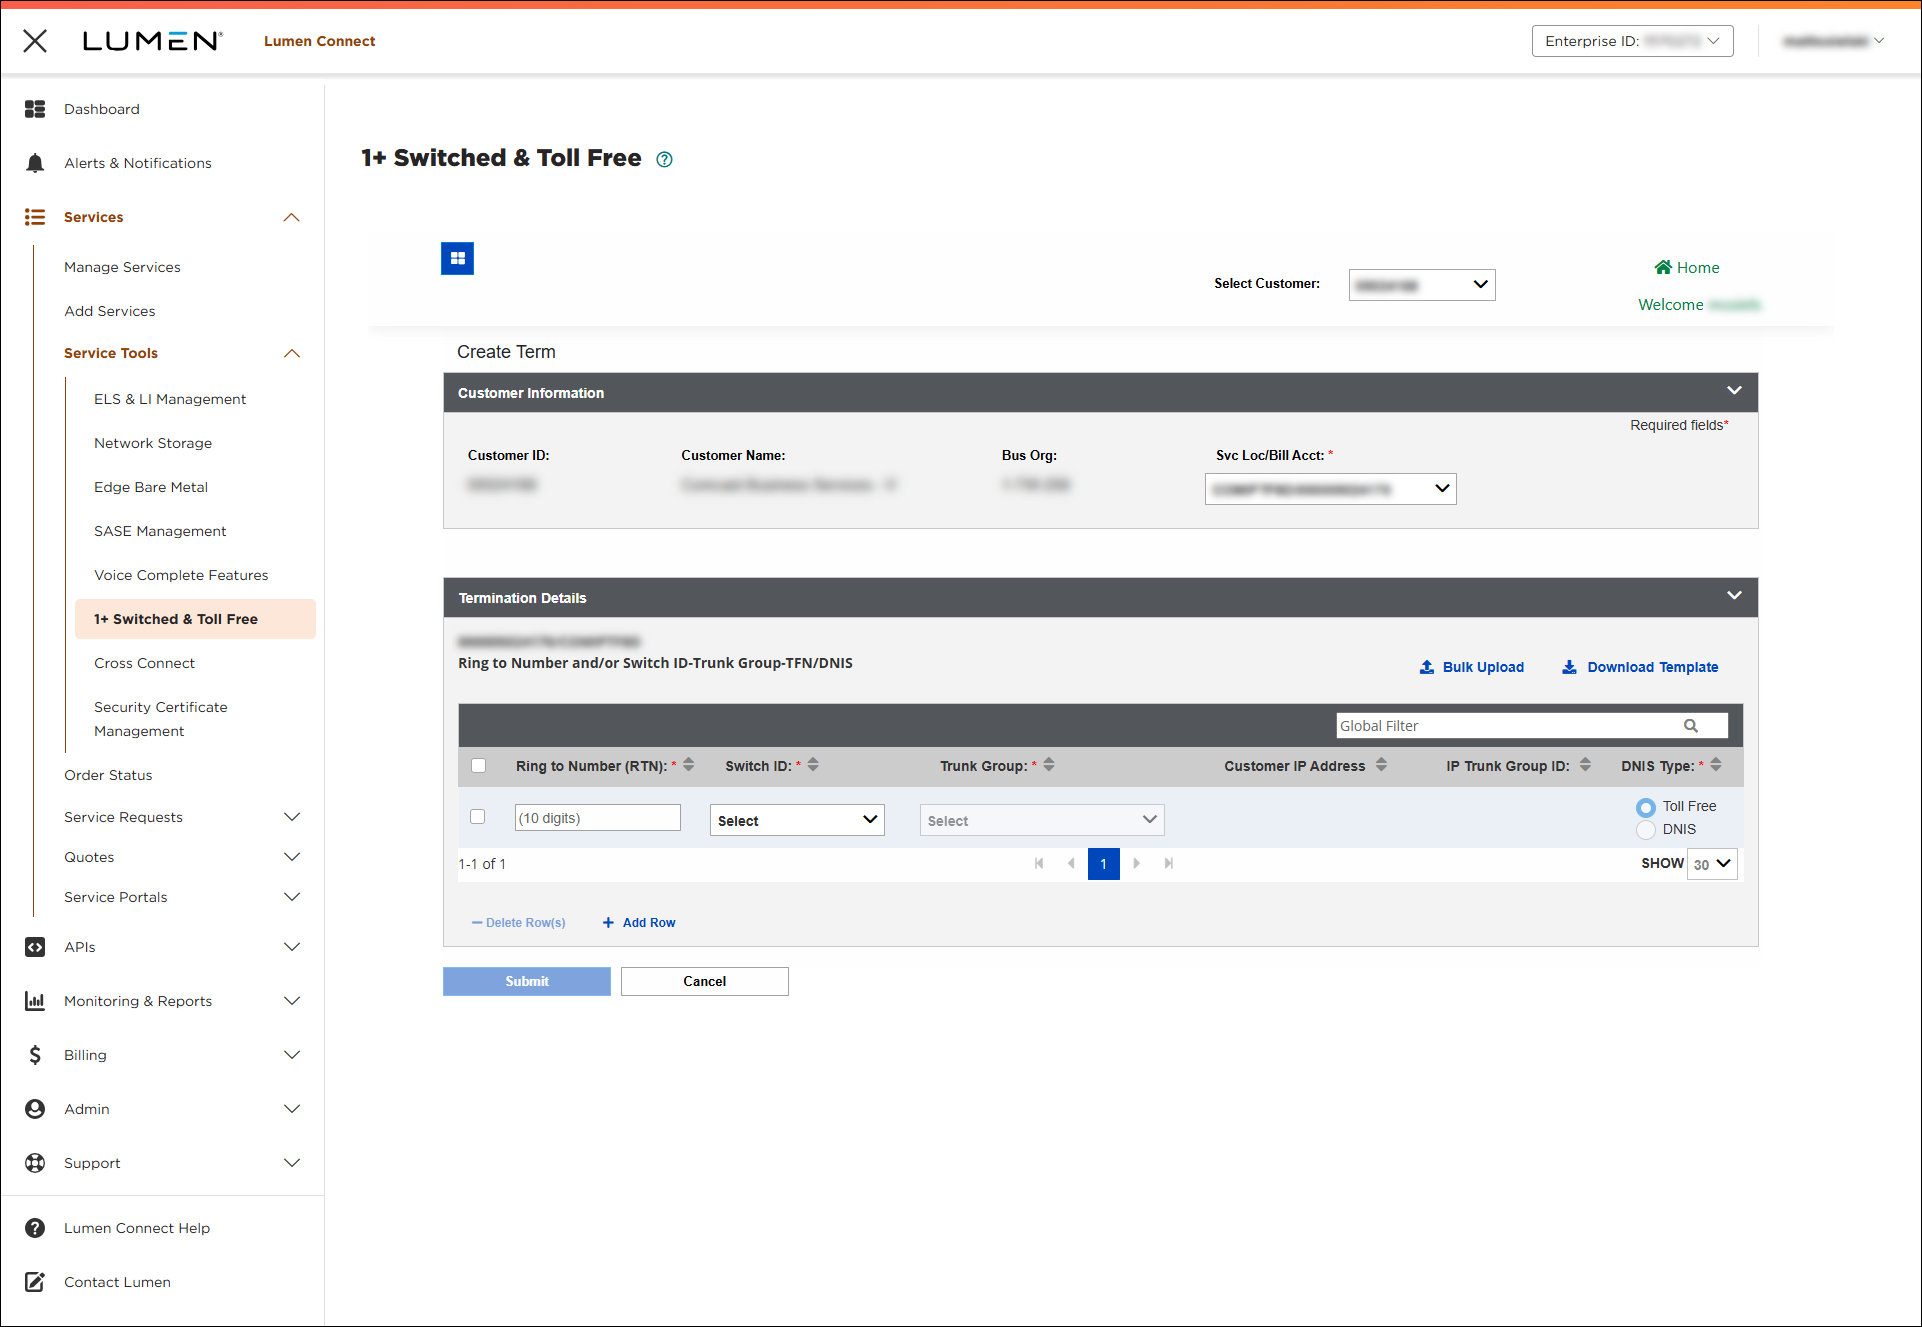The image size is (1922, 1327).
Task: Open ELS & LI Management menu item
Action: pos(170,399)
